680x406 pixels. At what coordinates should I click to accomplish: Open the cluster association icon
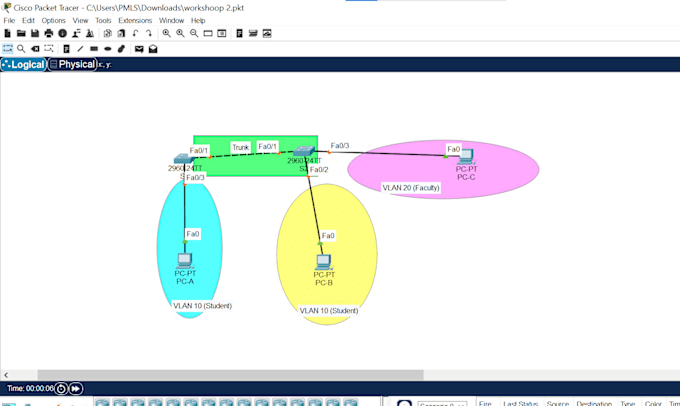[253, 33]
